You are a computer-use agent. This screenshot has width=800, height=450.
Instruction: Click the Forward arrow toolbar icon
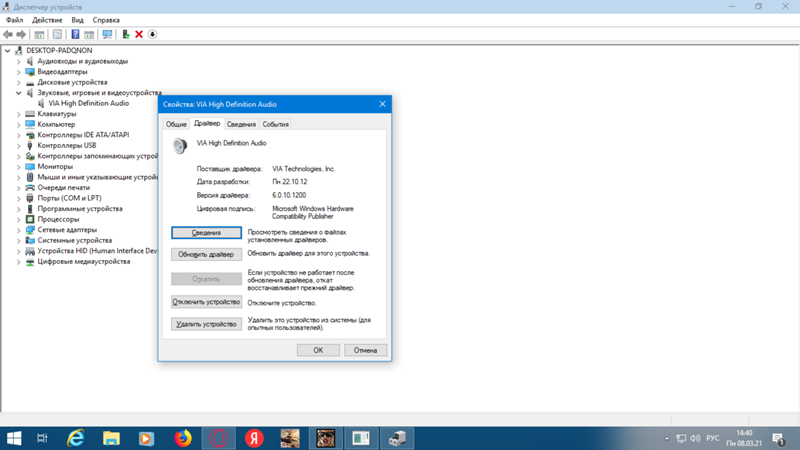click(x=21, y=34)
